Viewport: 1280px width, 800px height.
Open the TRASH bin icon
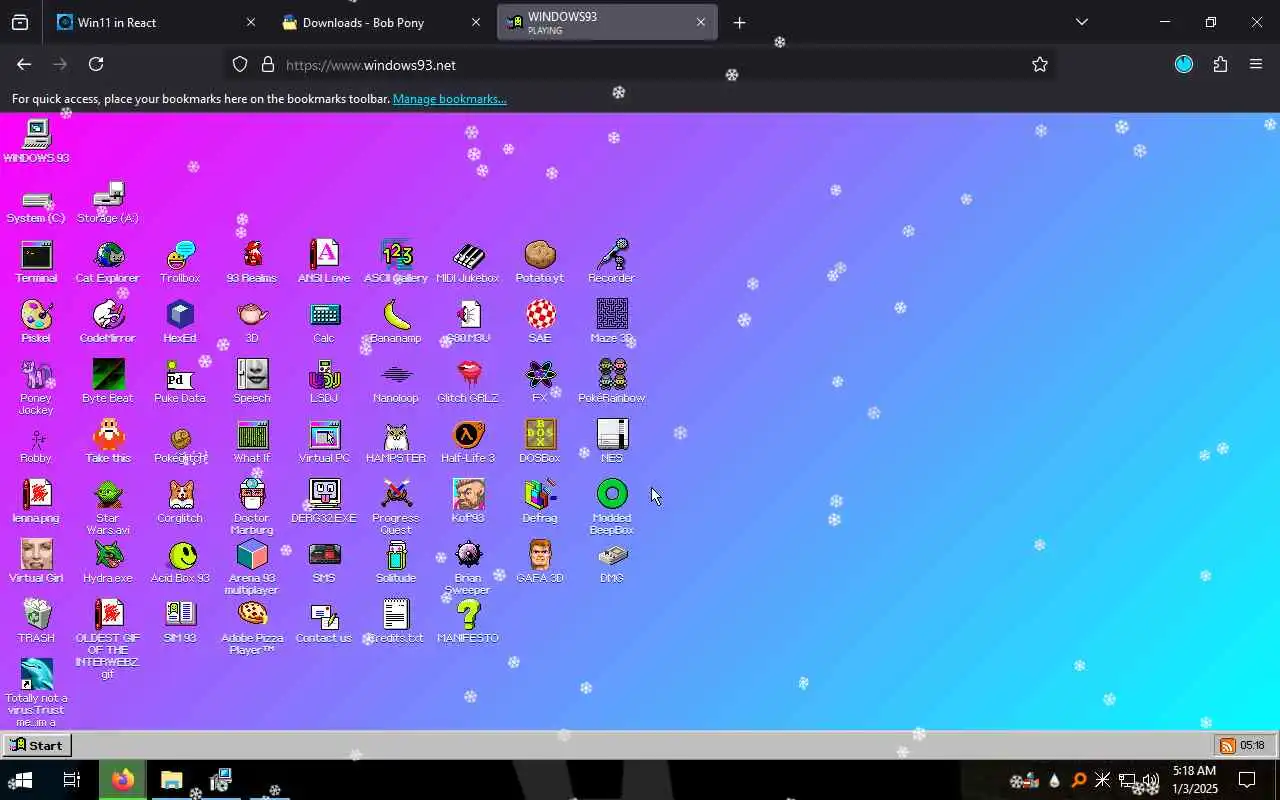coord(36,622)
